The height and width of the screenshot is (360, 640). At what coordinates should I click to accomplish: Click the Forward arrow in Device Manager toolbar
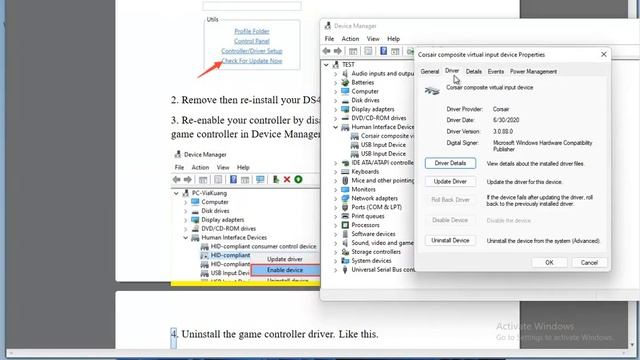[x=338, y=51]
